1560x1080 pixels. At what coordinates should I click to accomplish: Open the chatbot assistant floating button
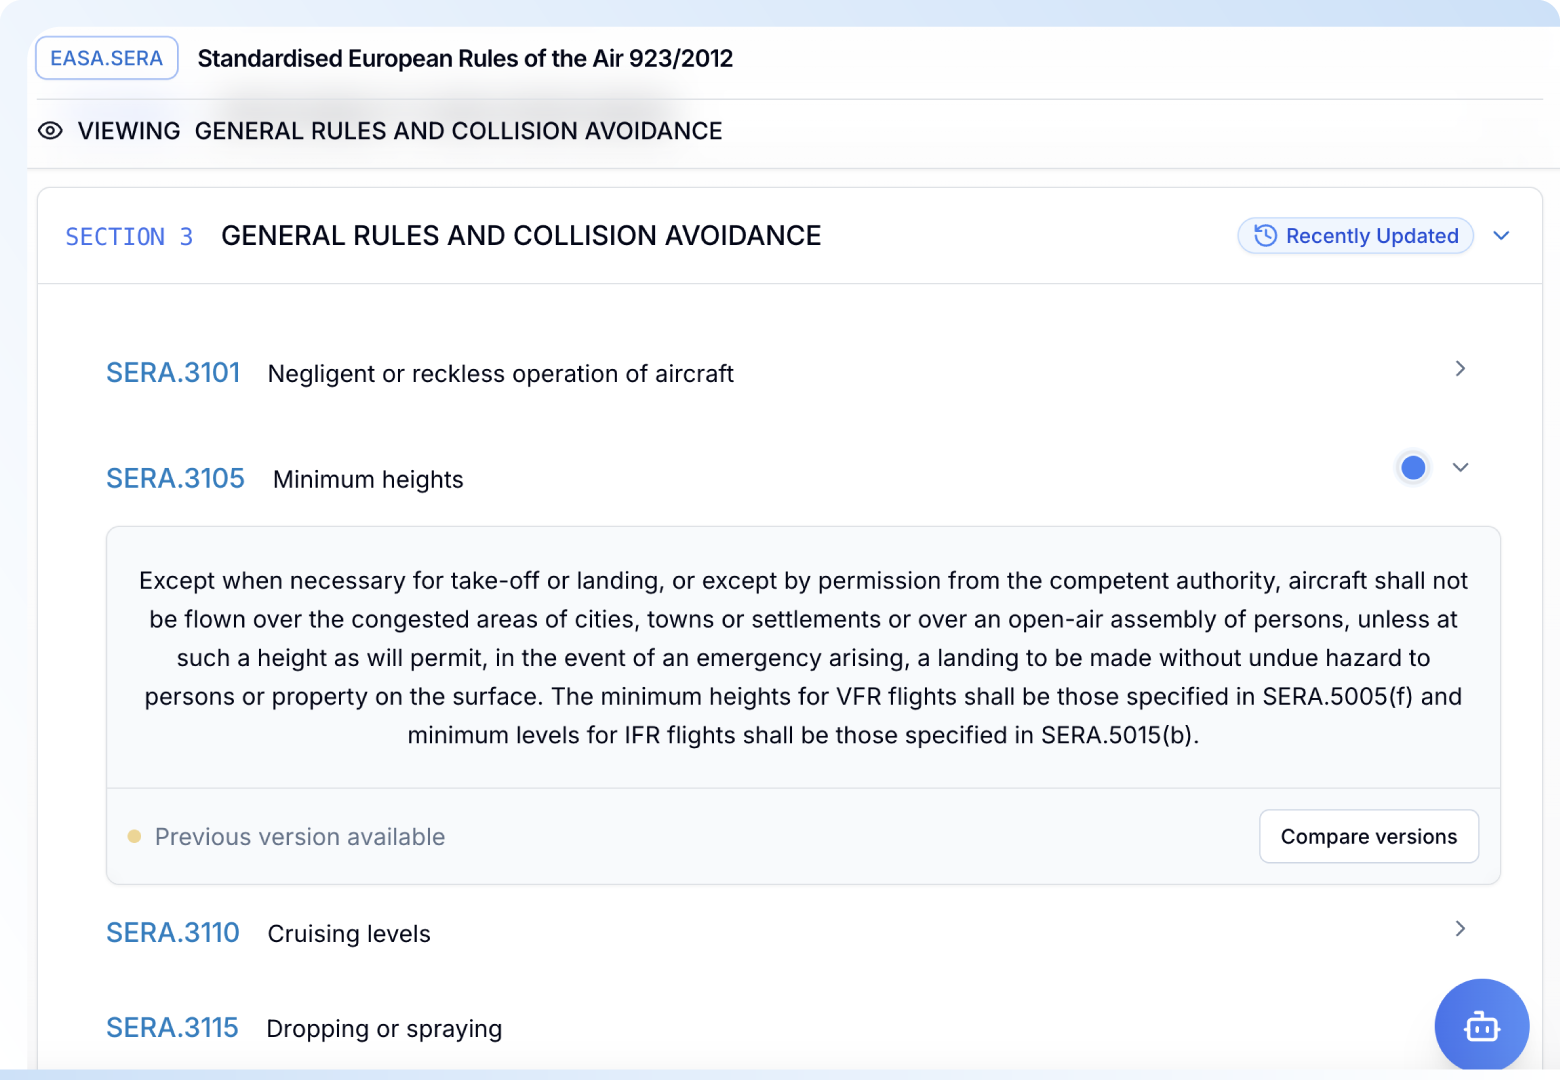click(1481, 1026)
